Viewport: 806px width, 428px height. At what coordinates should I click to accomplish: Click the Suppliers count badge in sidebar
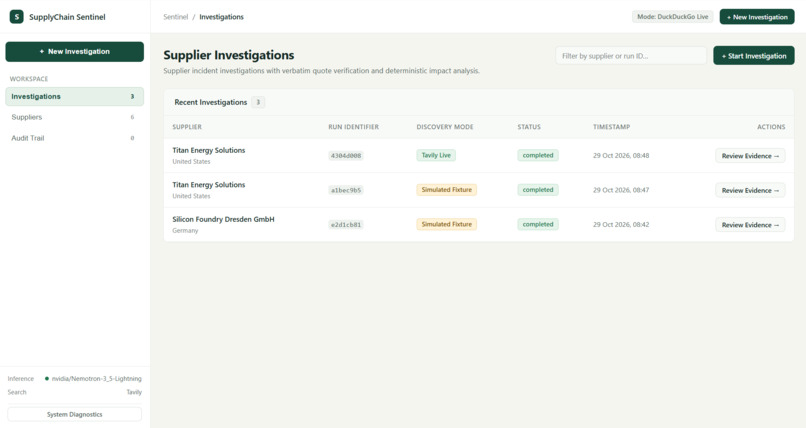coord(132,117)
